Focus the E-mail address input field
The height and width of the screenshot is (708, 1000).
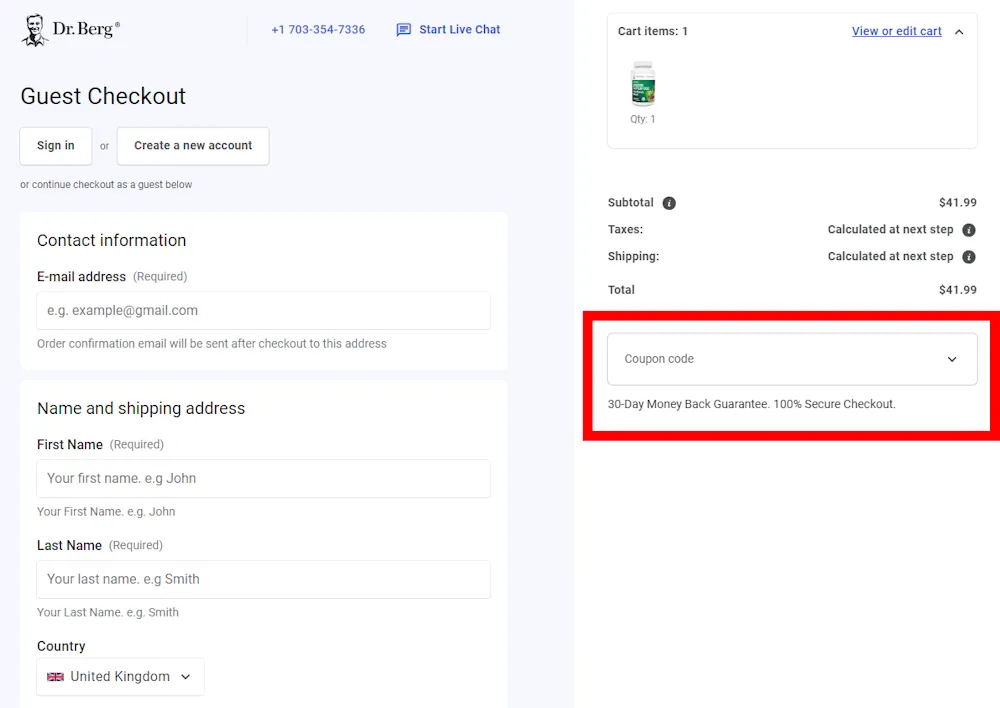tap(263, 311)
